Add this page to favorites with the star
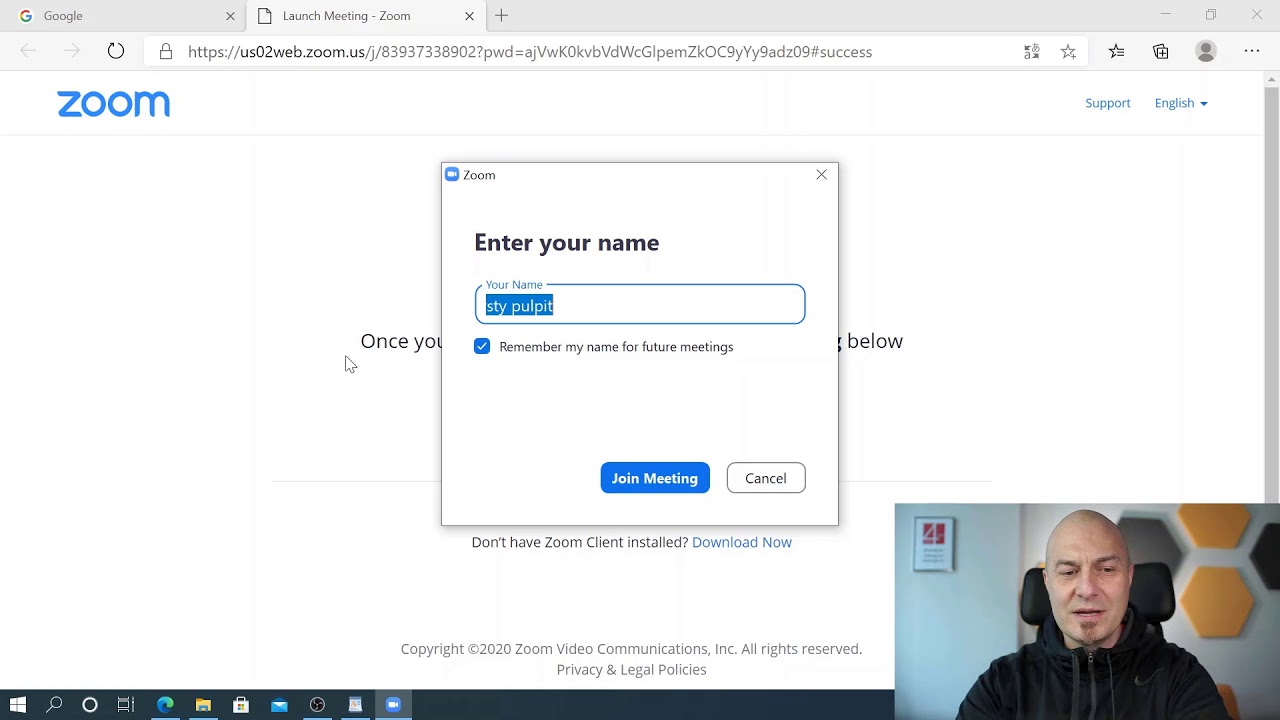1280x720 pixels. coord(1068,51)
